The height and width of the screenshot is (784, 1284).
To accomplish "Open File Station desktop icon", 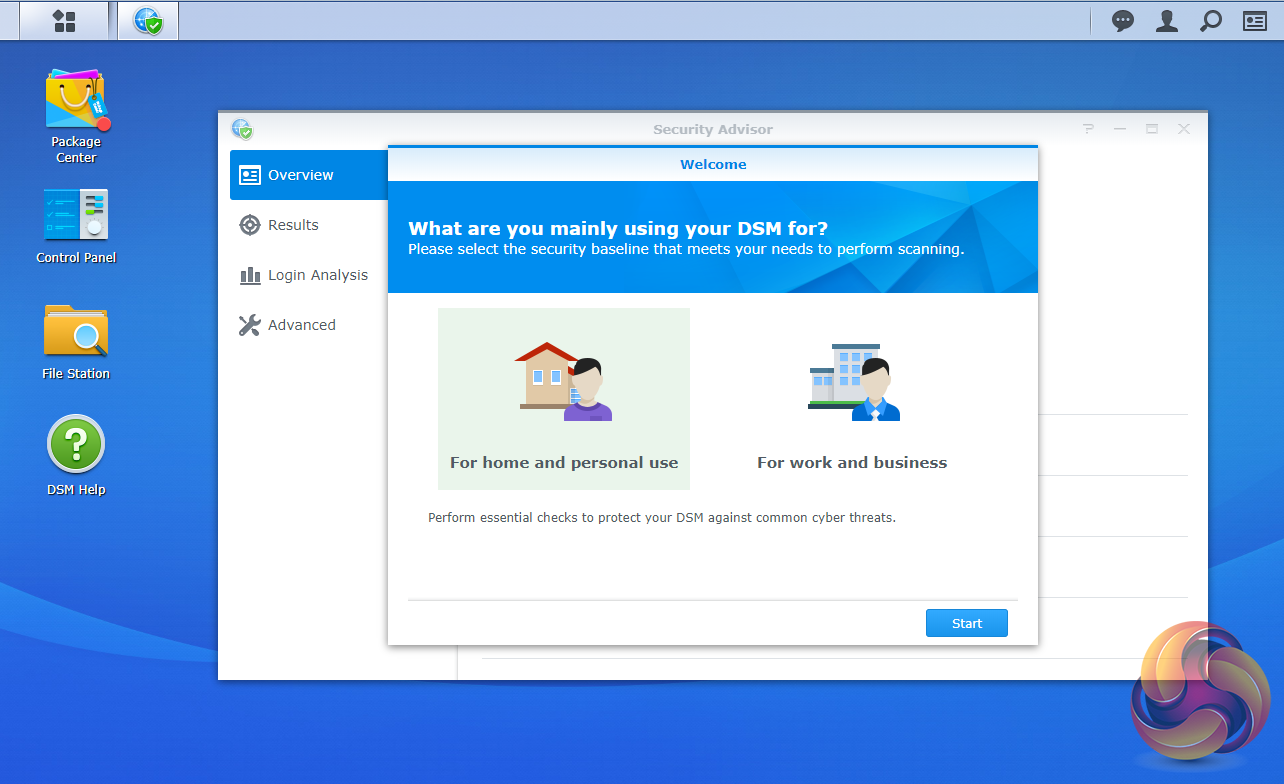I will 76,342.
